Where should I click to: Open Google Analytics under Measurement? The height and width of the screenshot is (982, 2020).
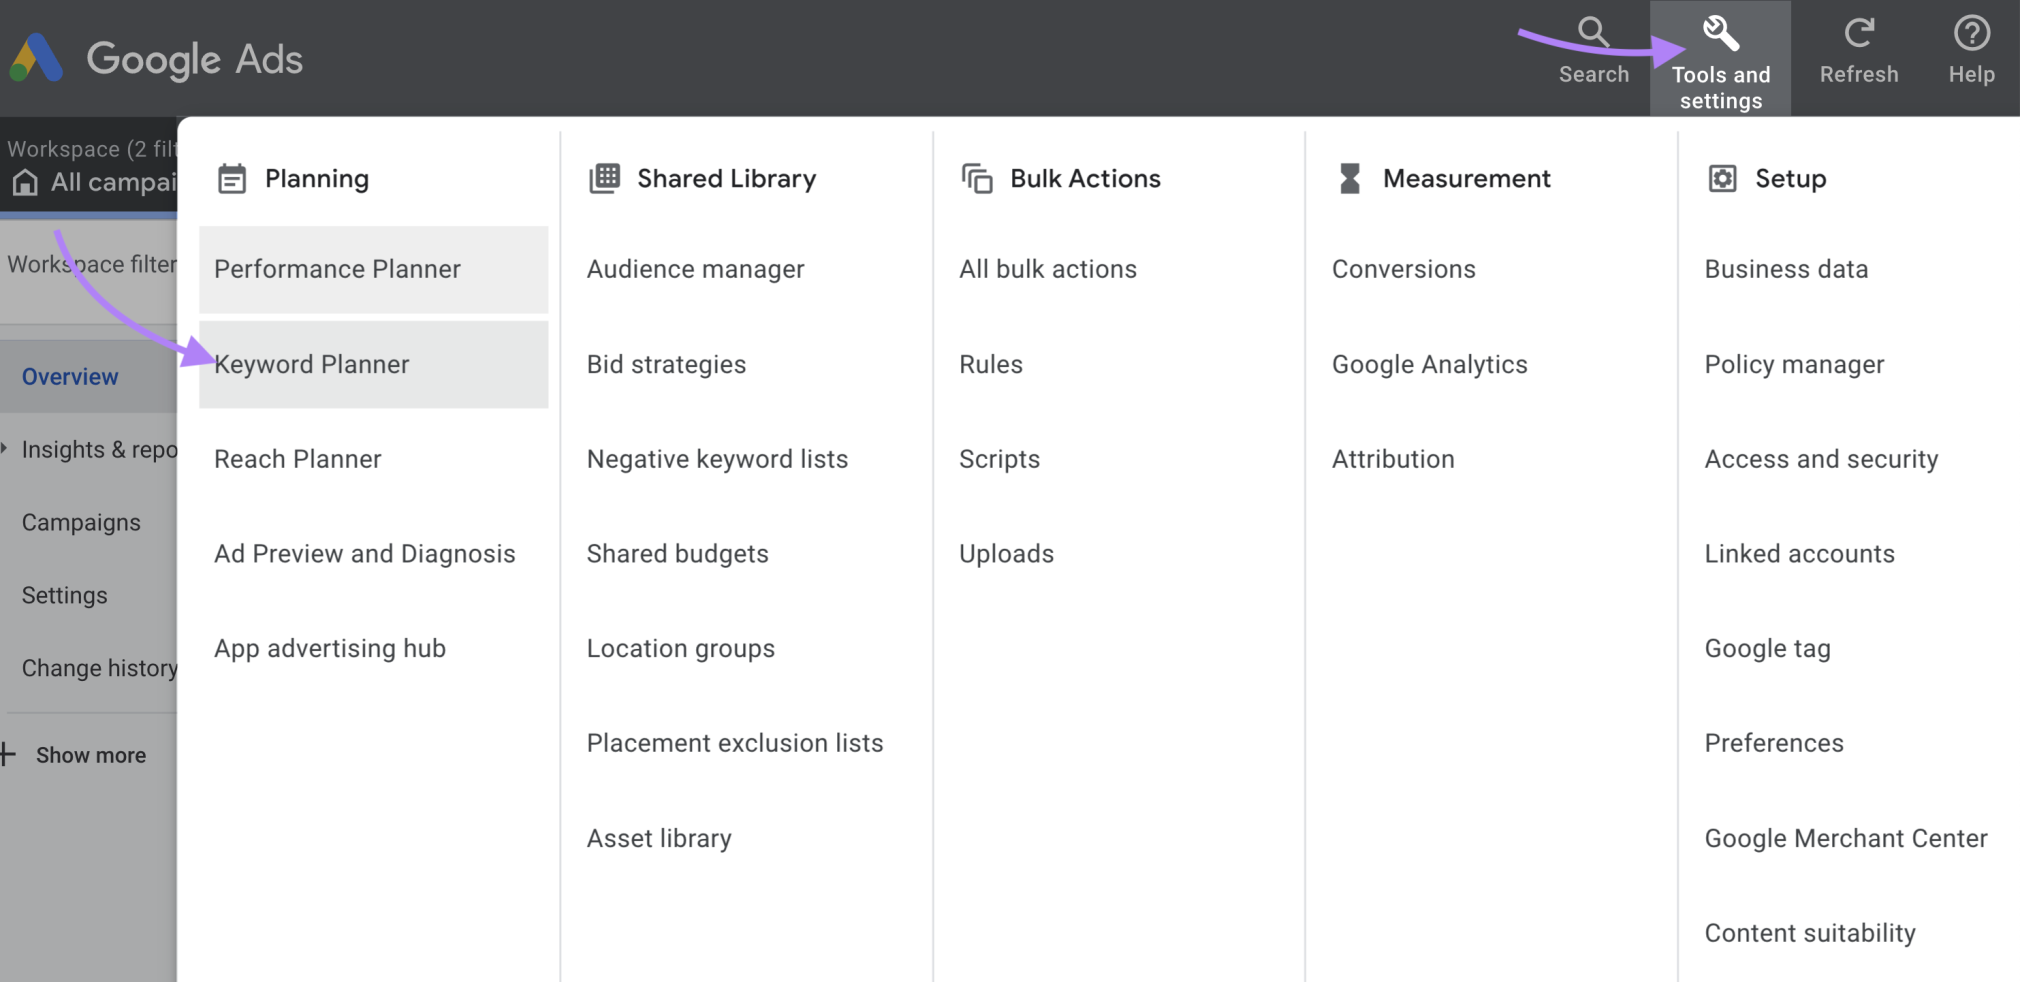[1430, 364]
